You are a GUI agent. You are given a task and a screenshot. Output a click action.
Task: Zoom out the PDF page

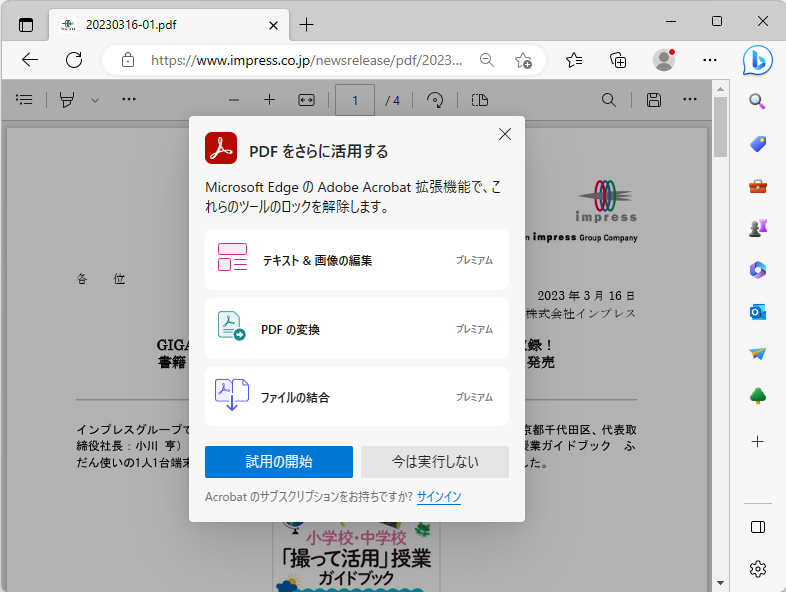coord(234,100)
